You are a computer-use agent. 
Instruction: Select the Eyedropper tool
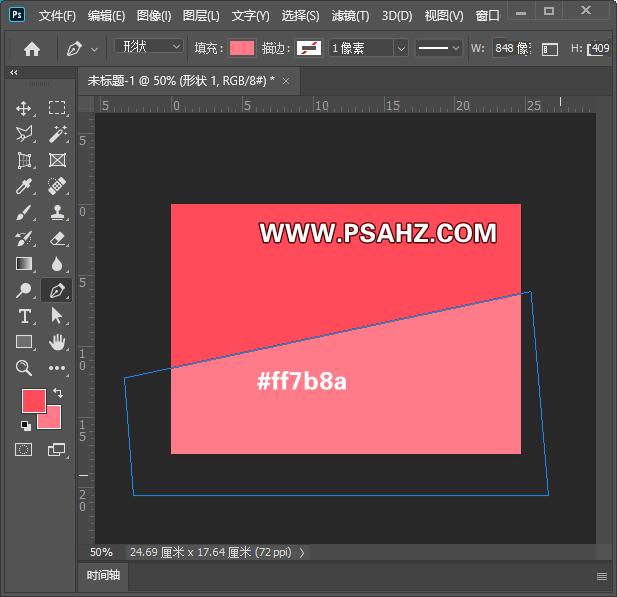coord(24,186)
